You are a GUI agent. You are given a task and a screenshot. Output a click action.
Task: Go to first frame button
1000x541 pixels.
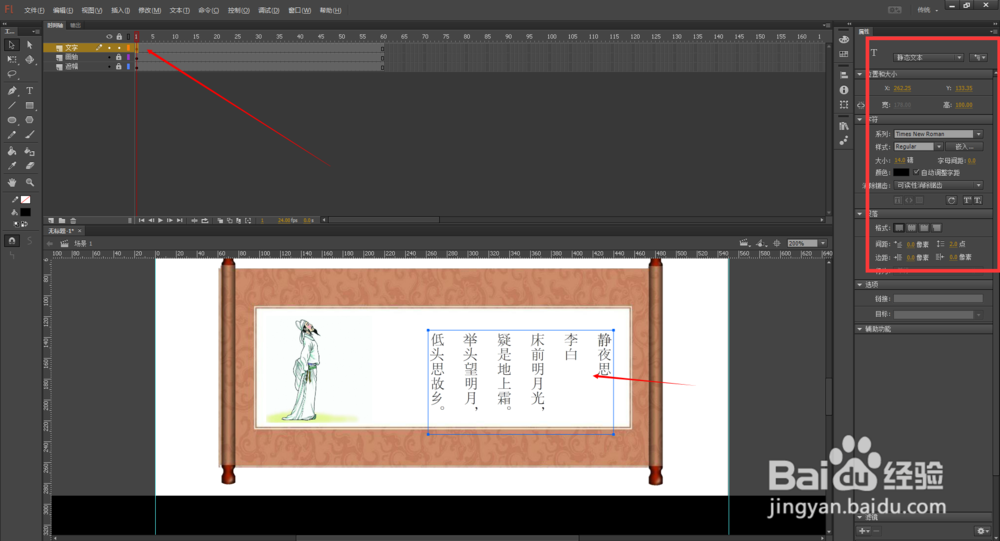pos(142,220)
